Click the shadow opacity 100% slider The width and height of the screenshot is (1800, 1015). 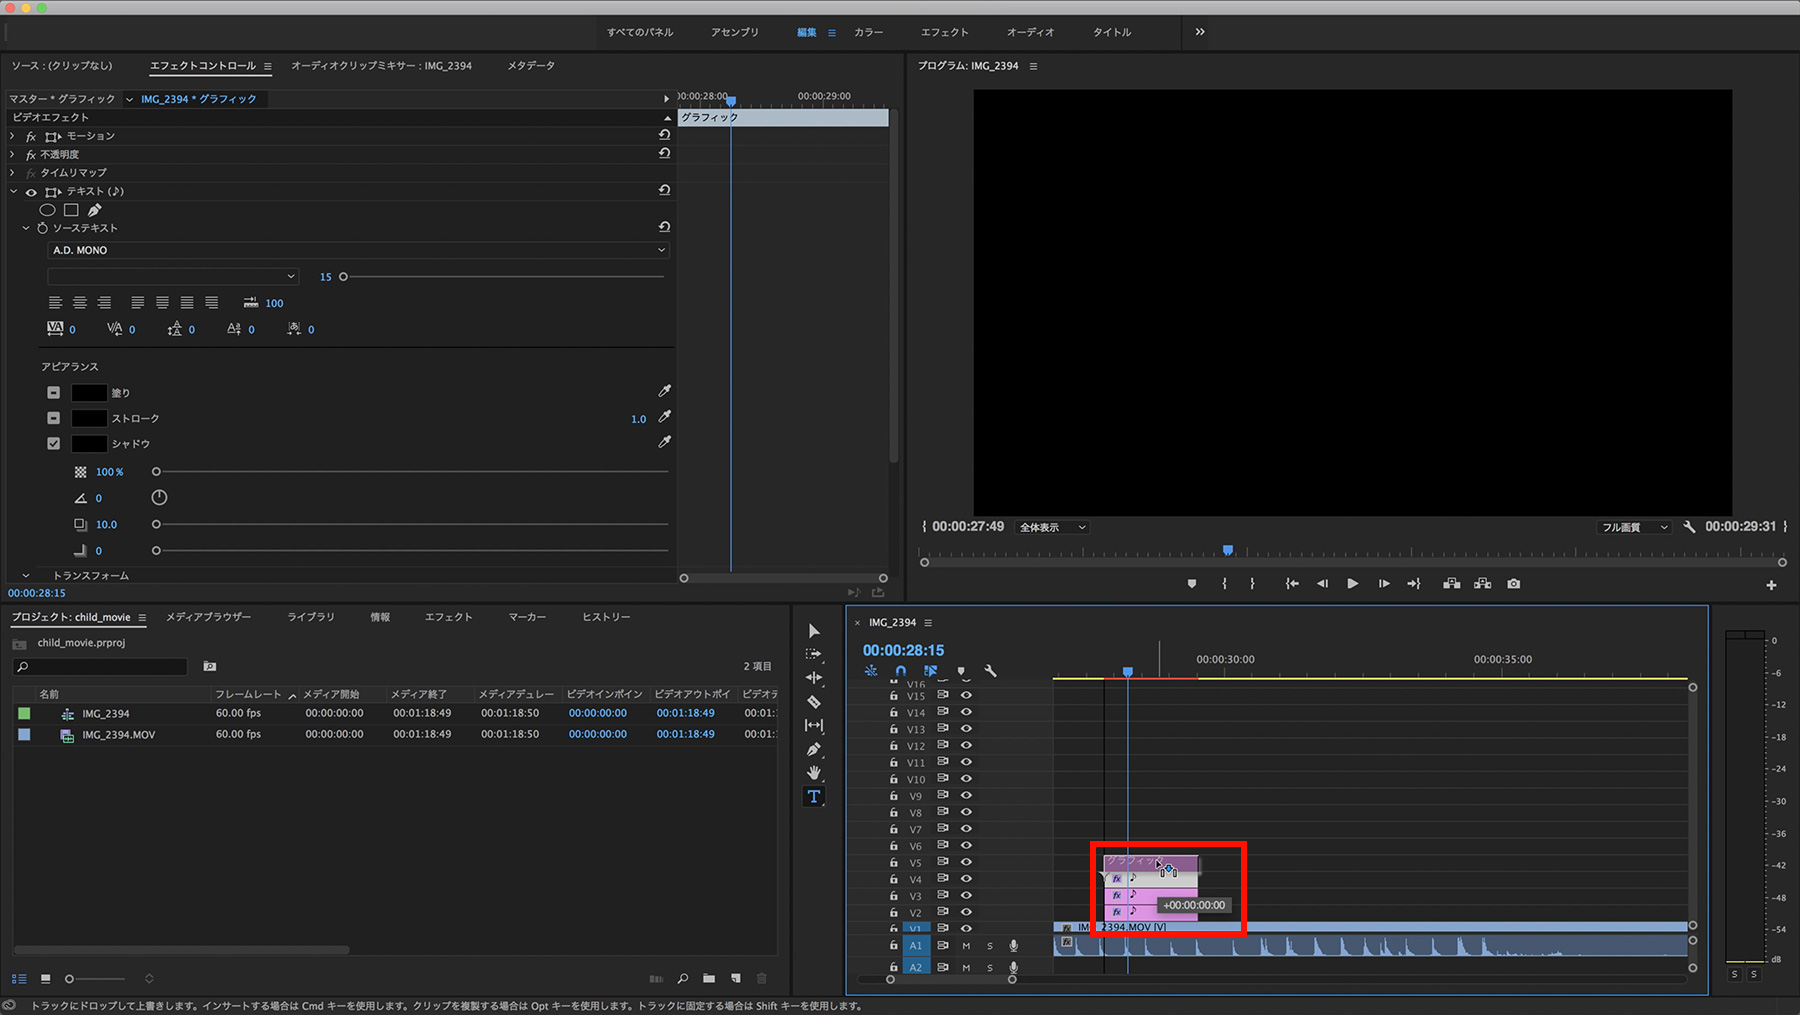click(156, 472)
